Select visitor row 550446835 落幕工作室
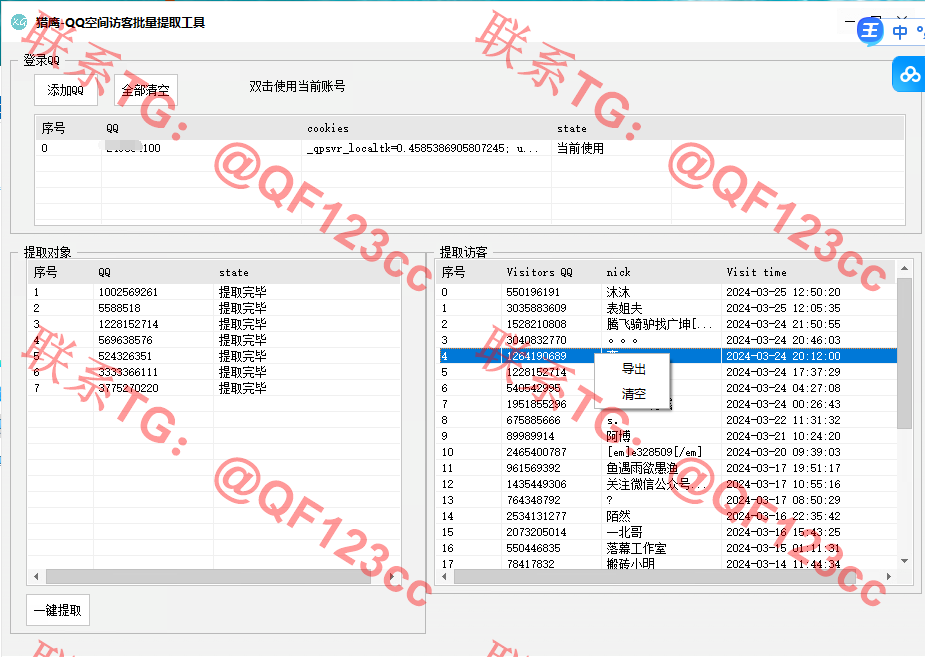Viewport: 925px width, 657px height. click(668, 548)
